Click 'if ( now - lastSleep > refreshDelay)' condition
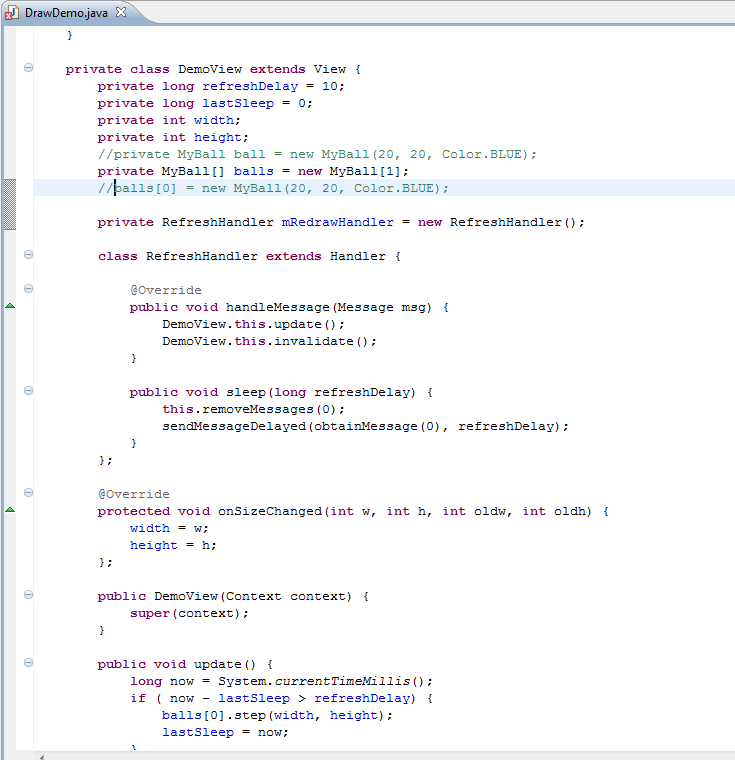 (x=273, y=698)
